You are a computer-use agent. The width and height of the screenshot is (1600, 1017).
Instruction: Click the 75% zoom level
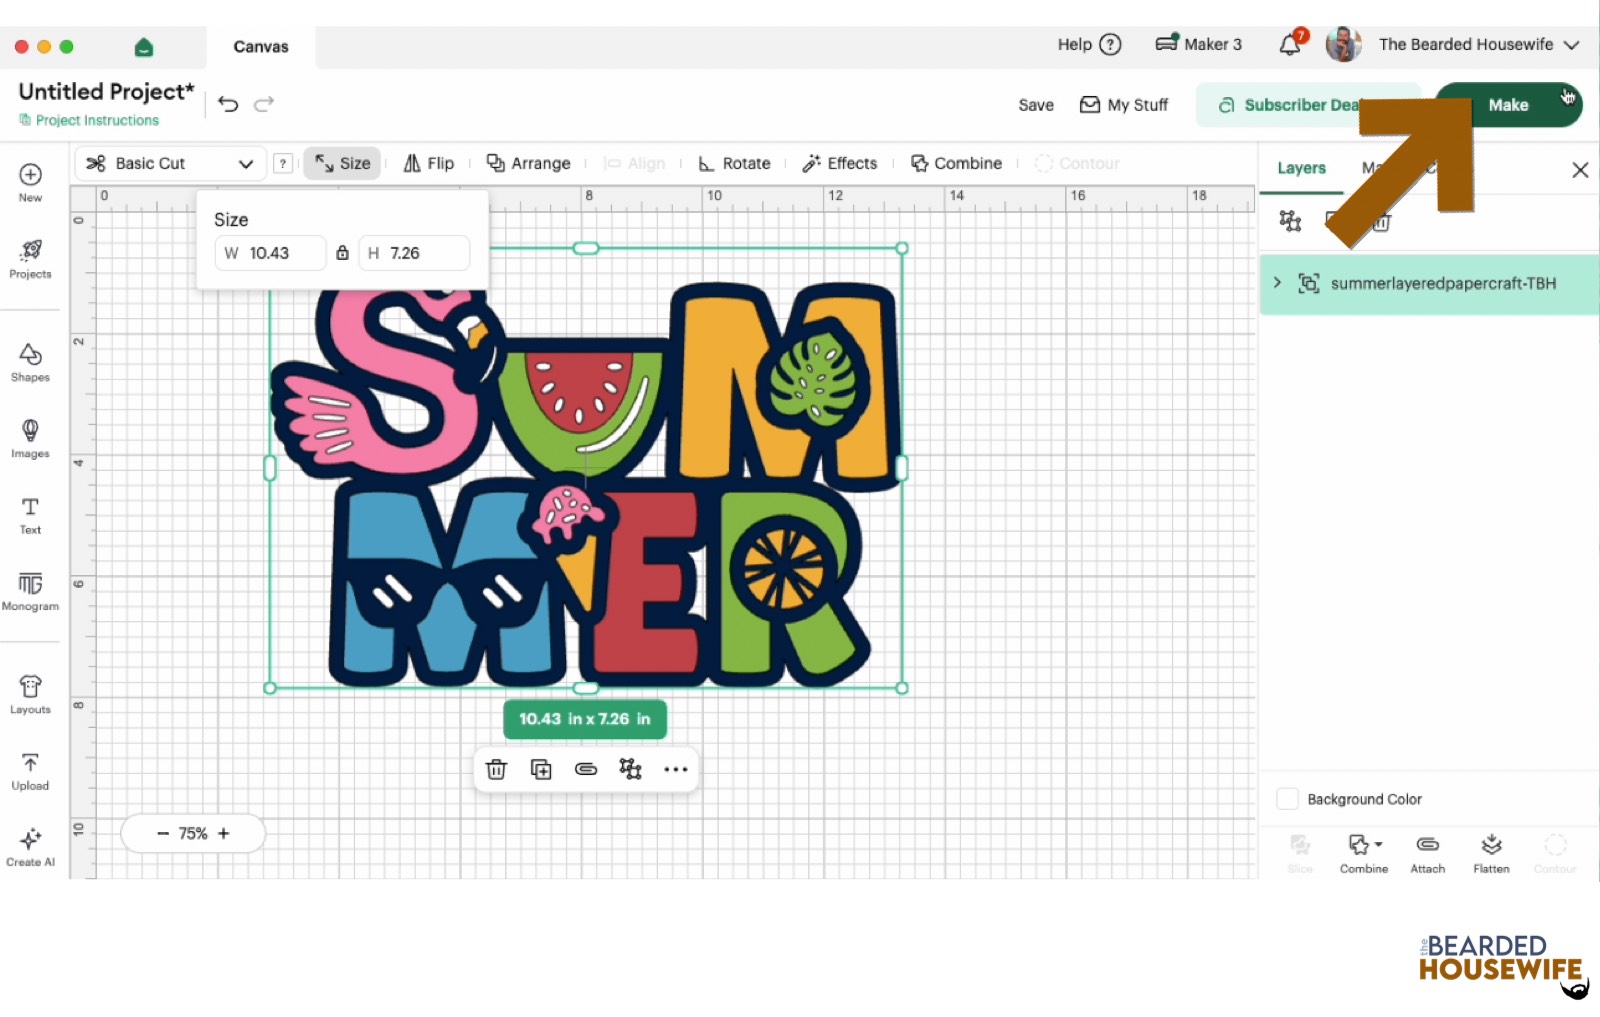click(193, 833)
